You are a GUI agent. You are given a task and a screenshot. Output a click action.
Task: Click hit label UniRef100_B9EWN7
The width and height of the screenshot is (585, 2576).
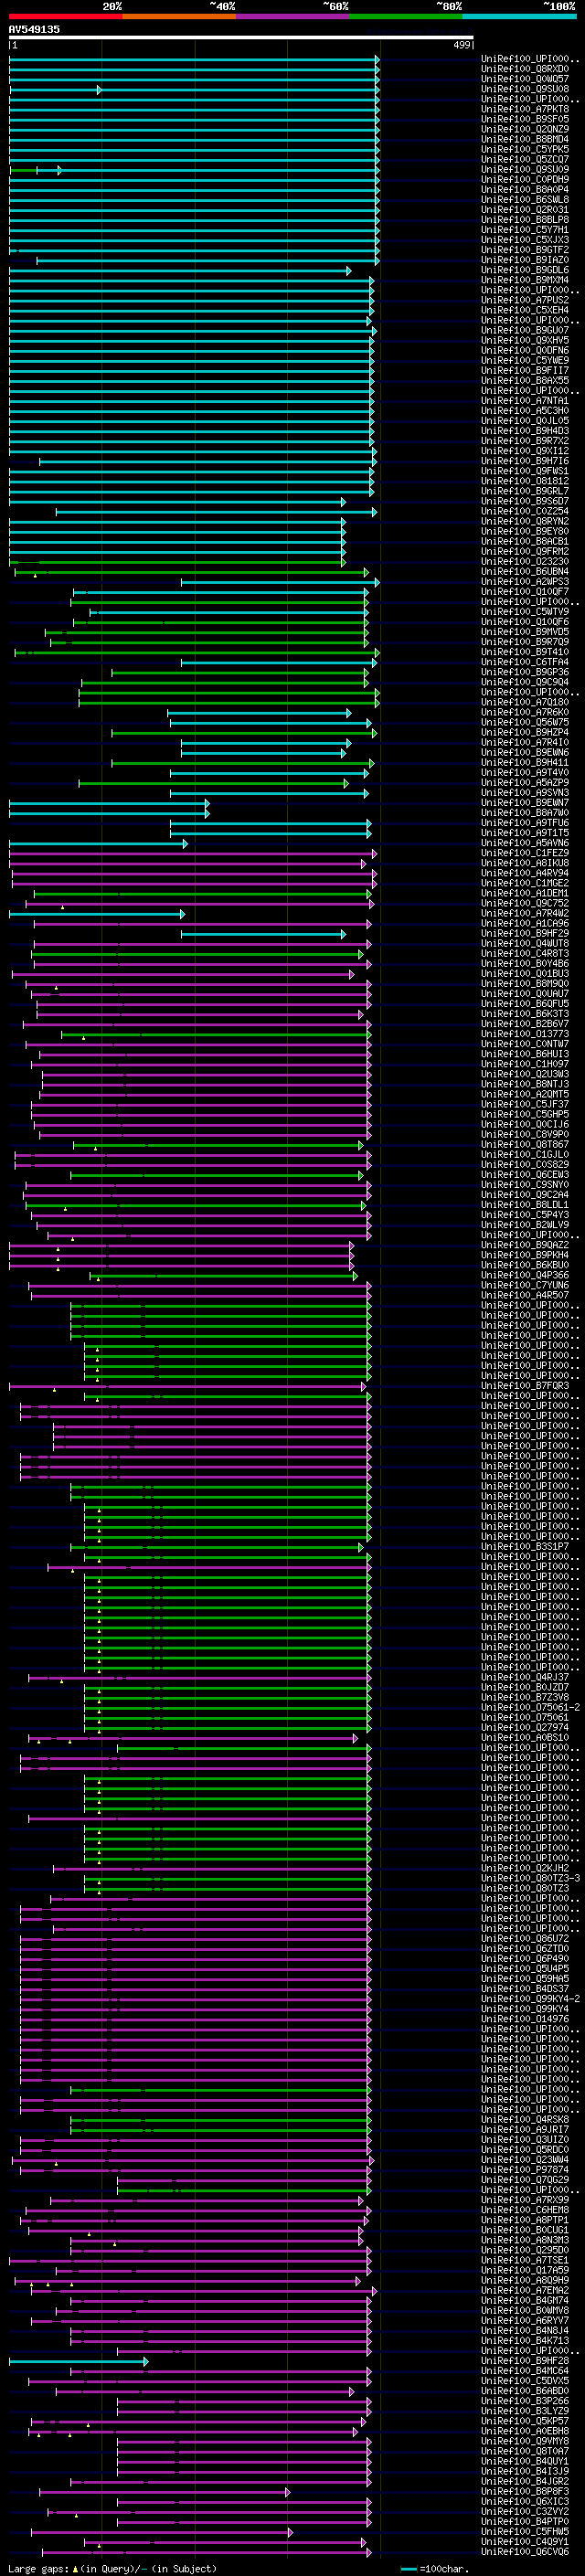[525, 802]
